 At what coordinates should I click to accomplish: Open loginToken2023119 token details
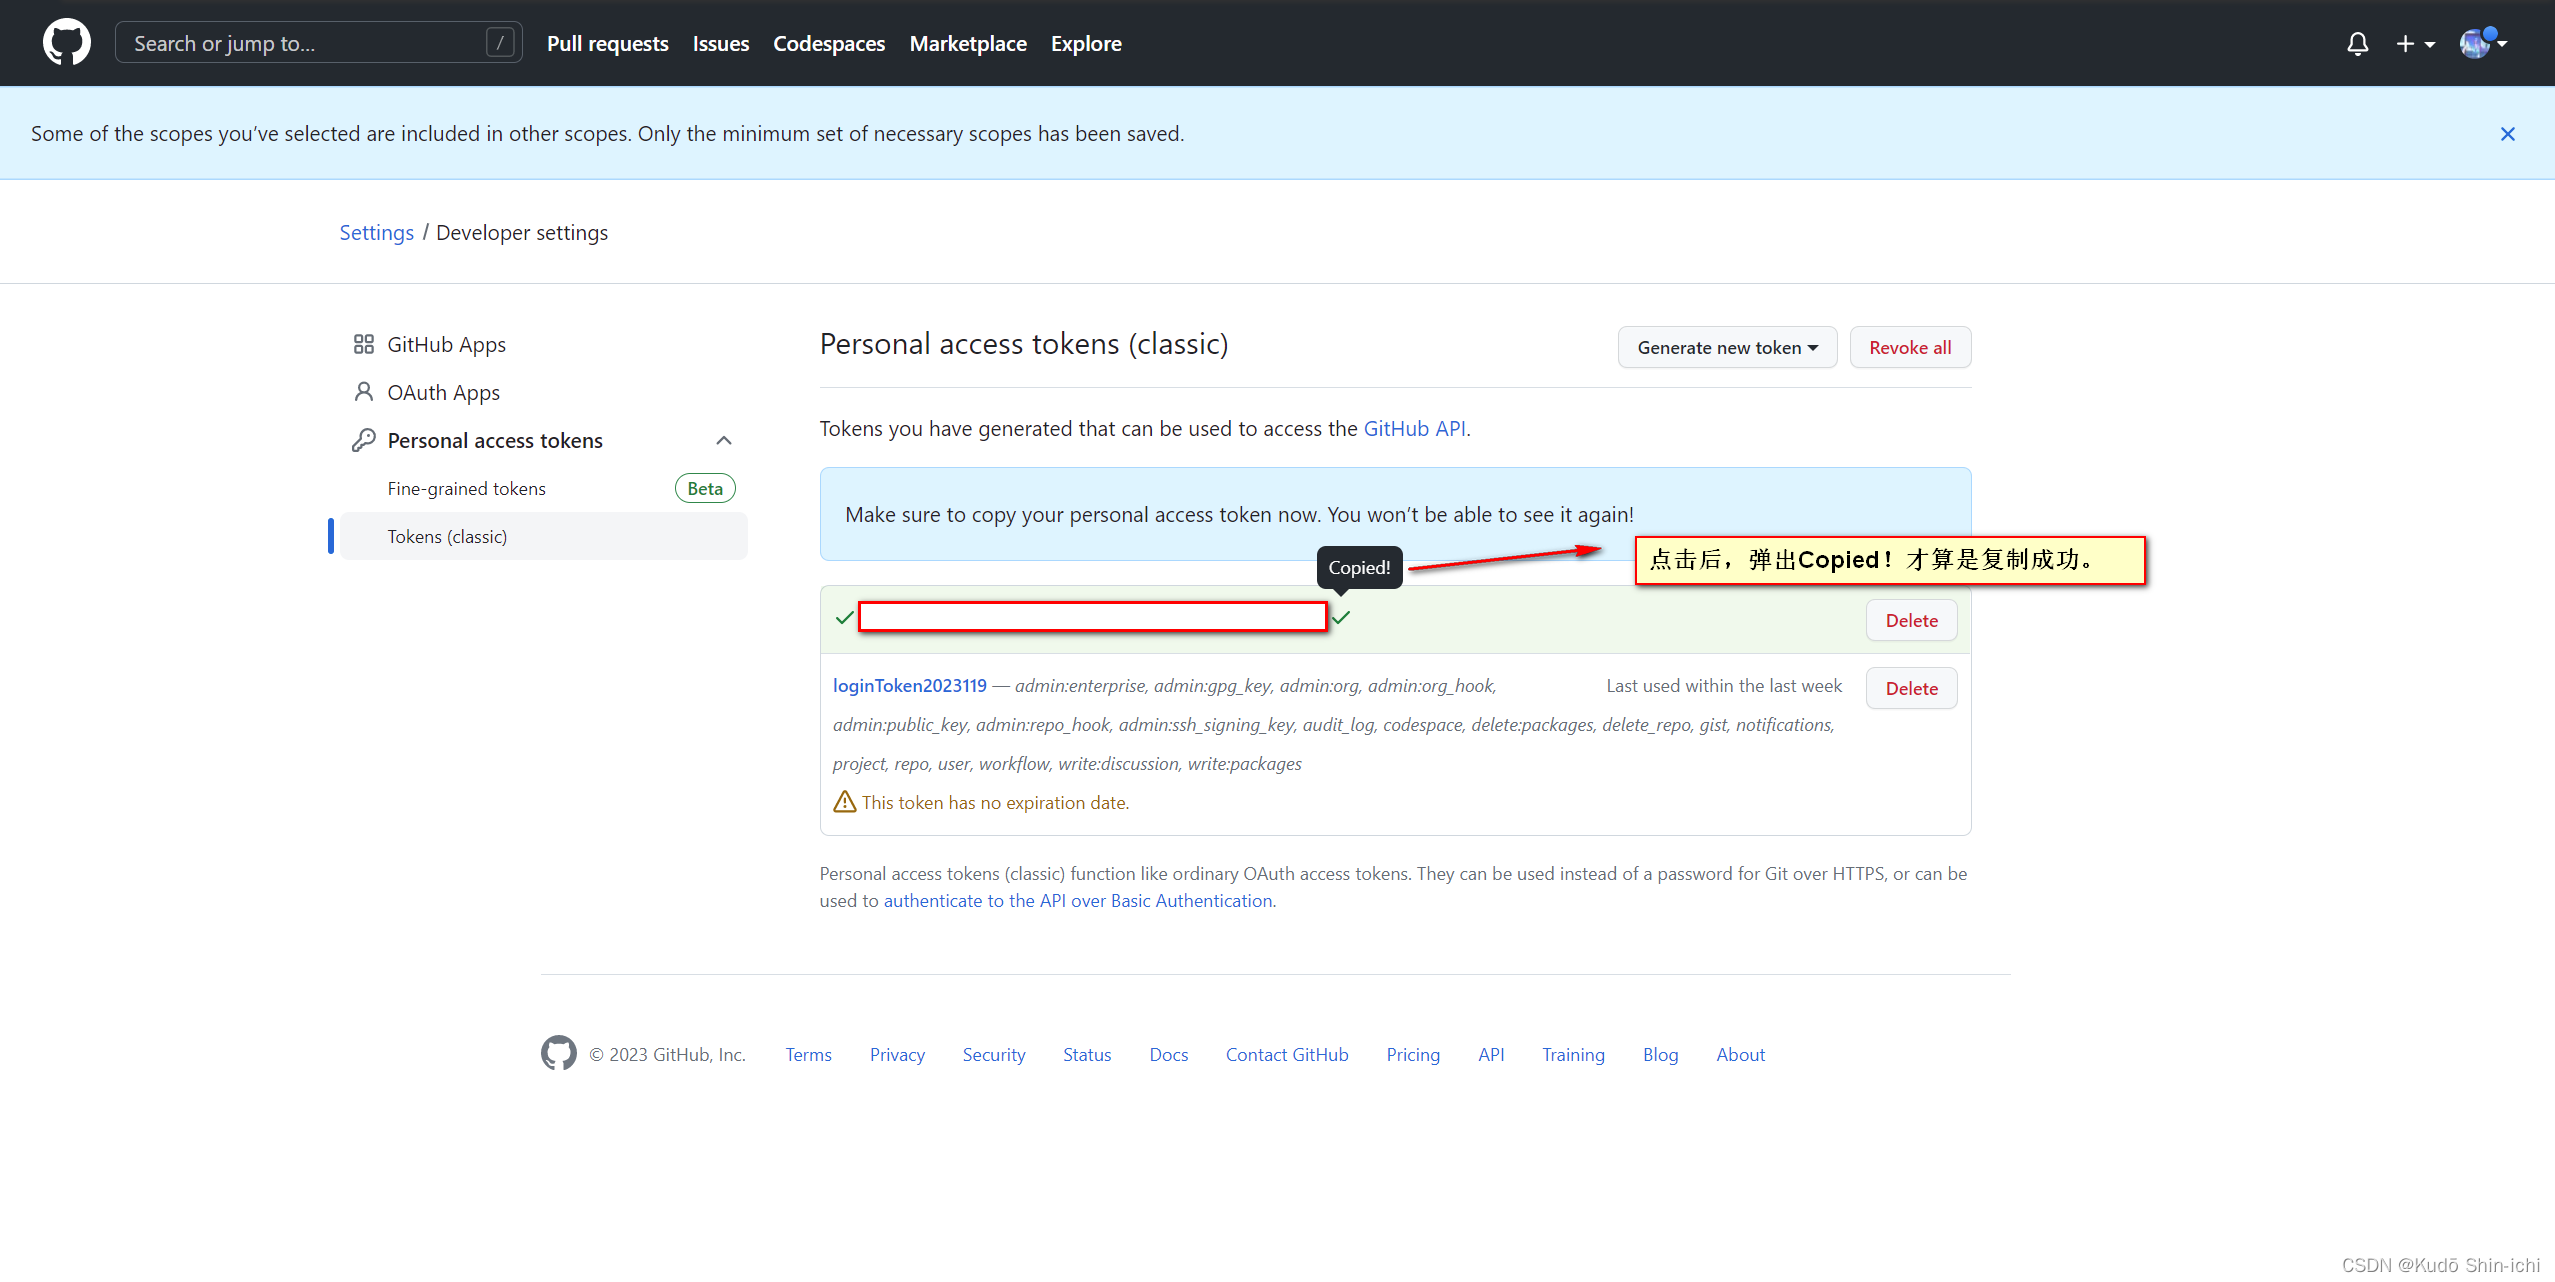tap(909, 686)
